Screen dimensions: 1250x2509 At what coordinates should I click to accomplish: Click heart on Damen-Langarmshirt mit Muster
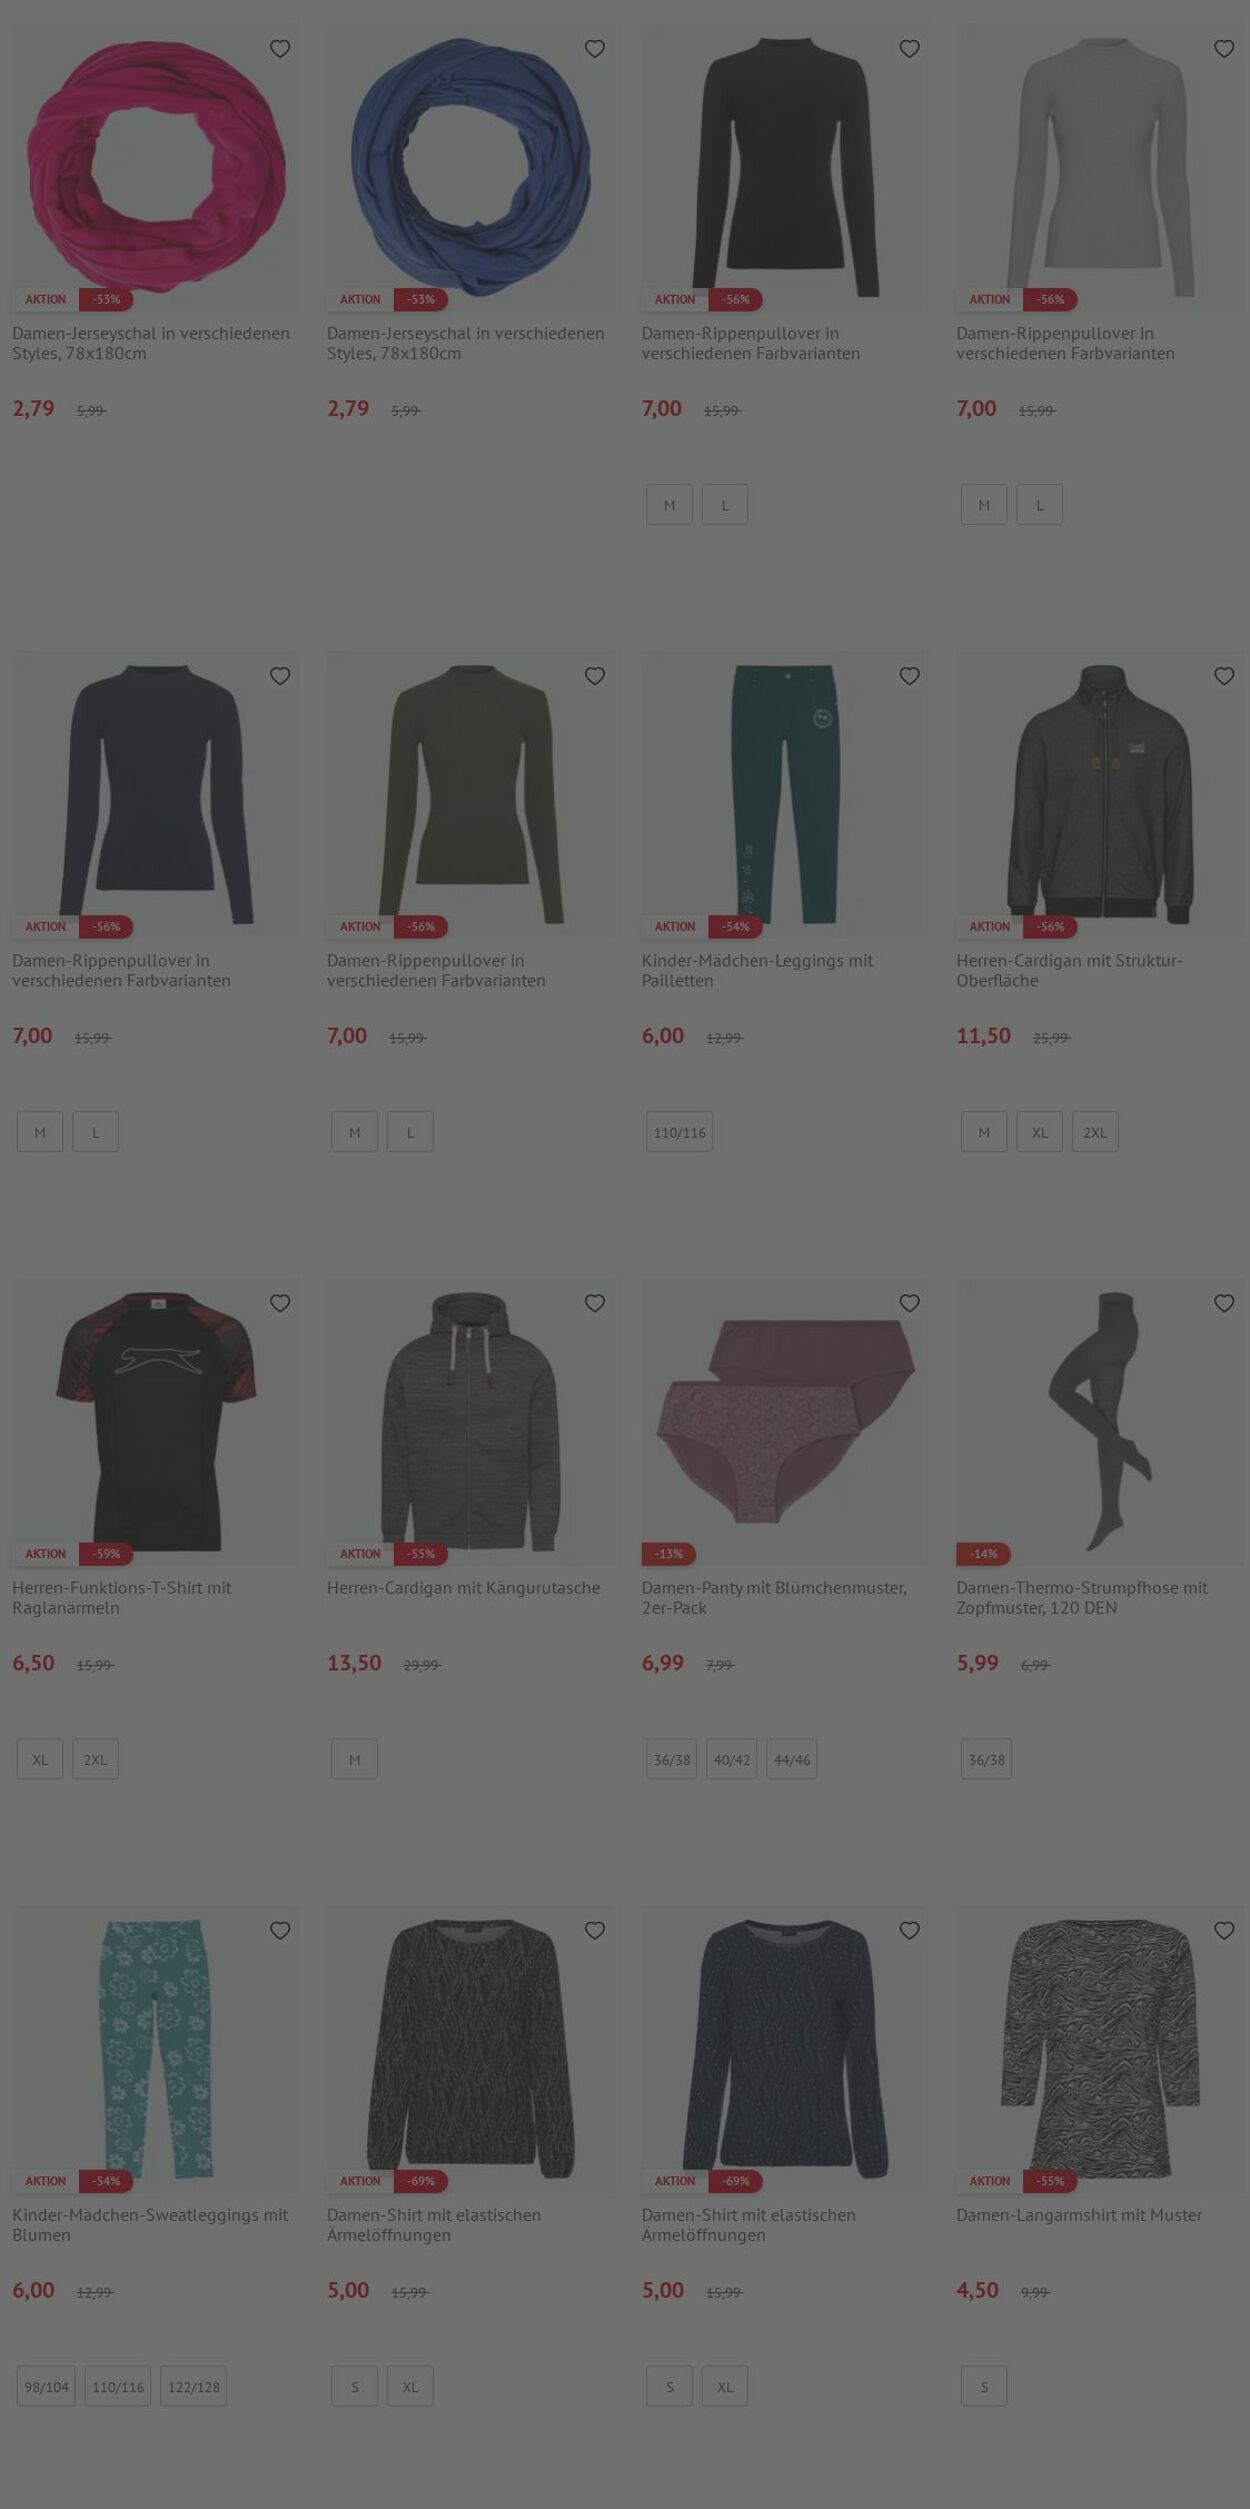[x=1224, y=1930]
